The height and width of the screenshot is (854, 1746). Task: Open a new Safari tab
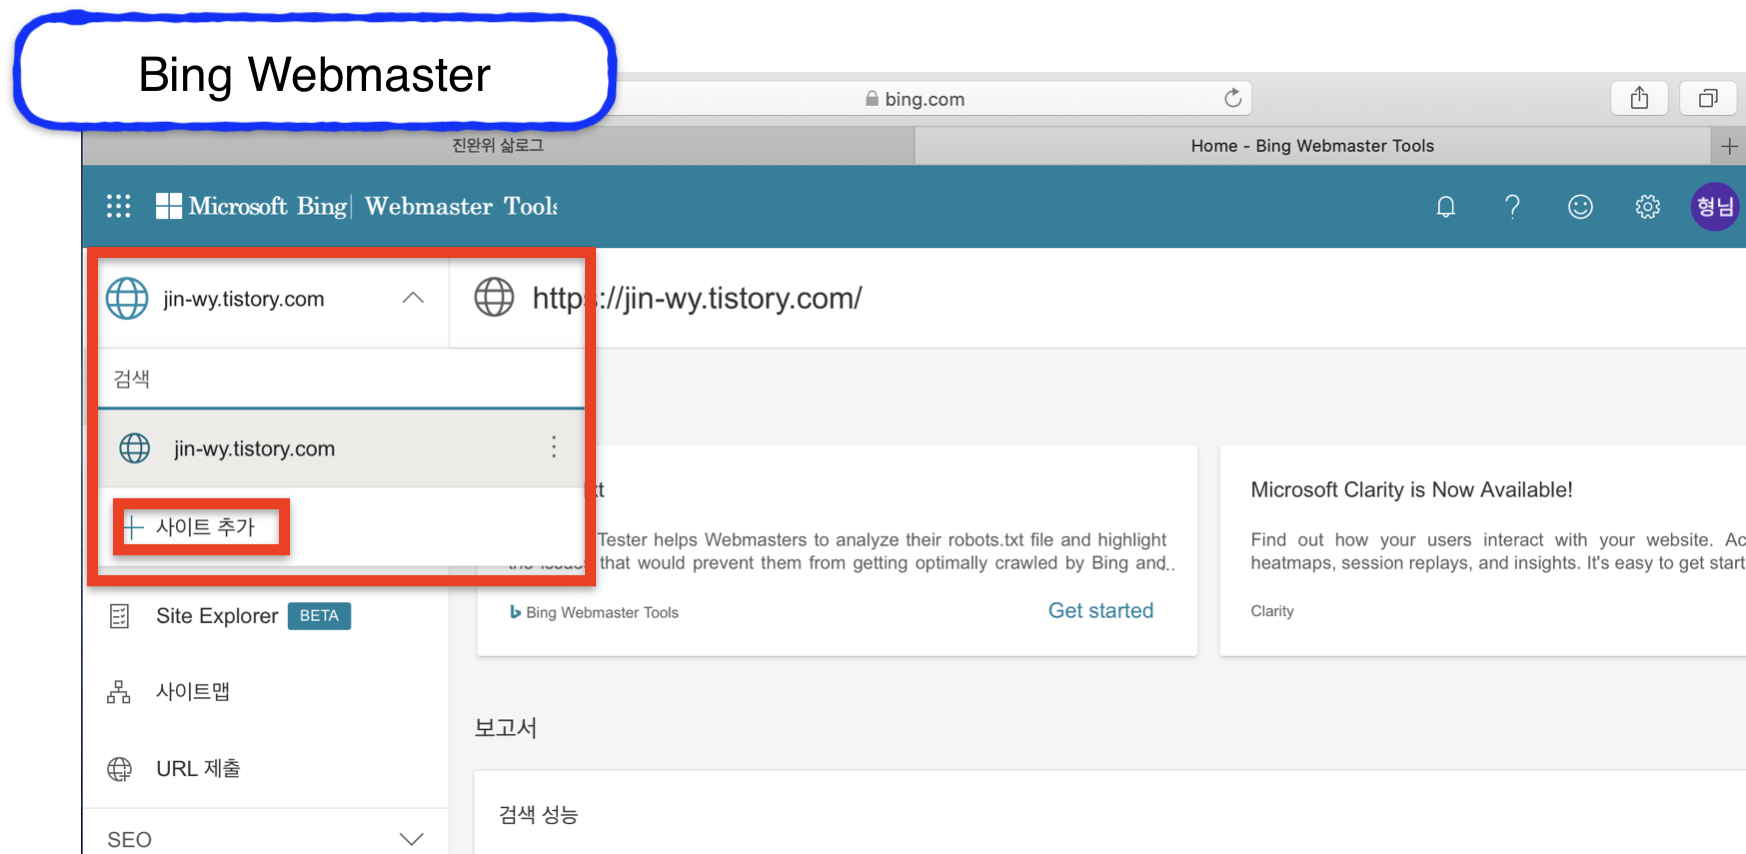pyautogui.click(x=1729, y=146)
